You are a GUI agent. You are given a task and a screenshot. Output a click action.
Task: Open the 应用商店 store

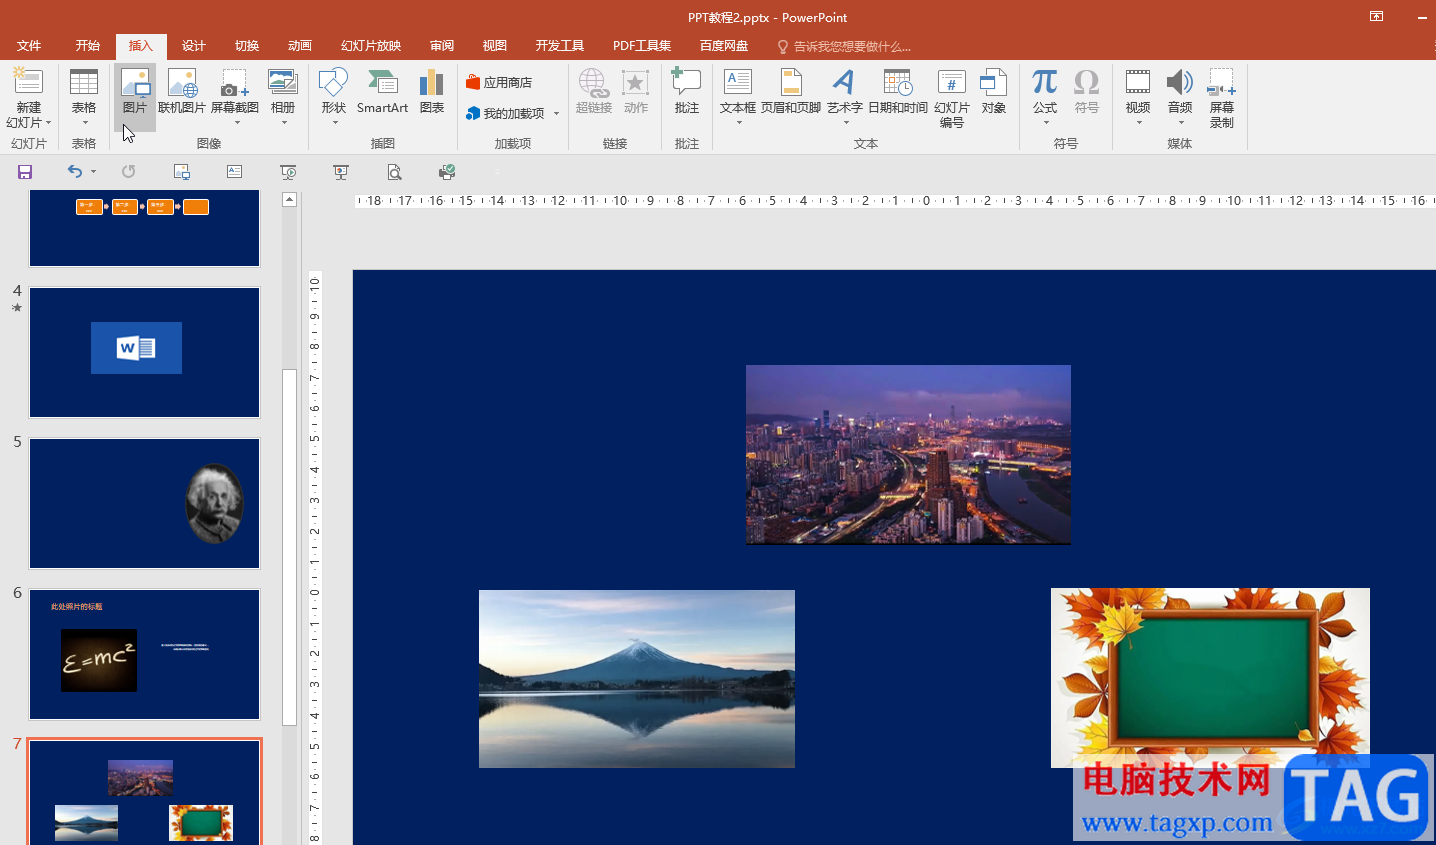coord(499,82)
